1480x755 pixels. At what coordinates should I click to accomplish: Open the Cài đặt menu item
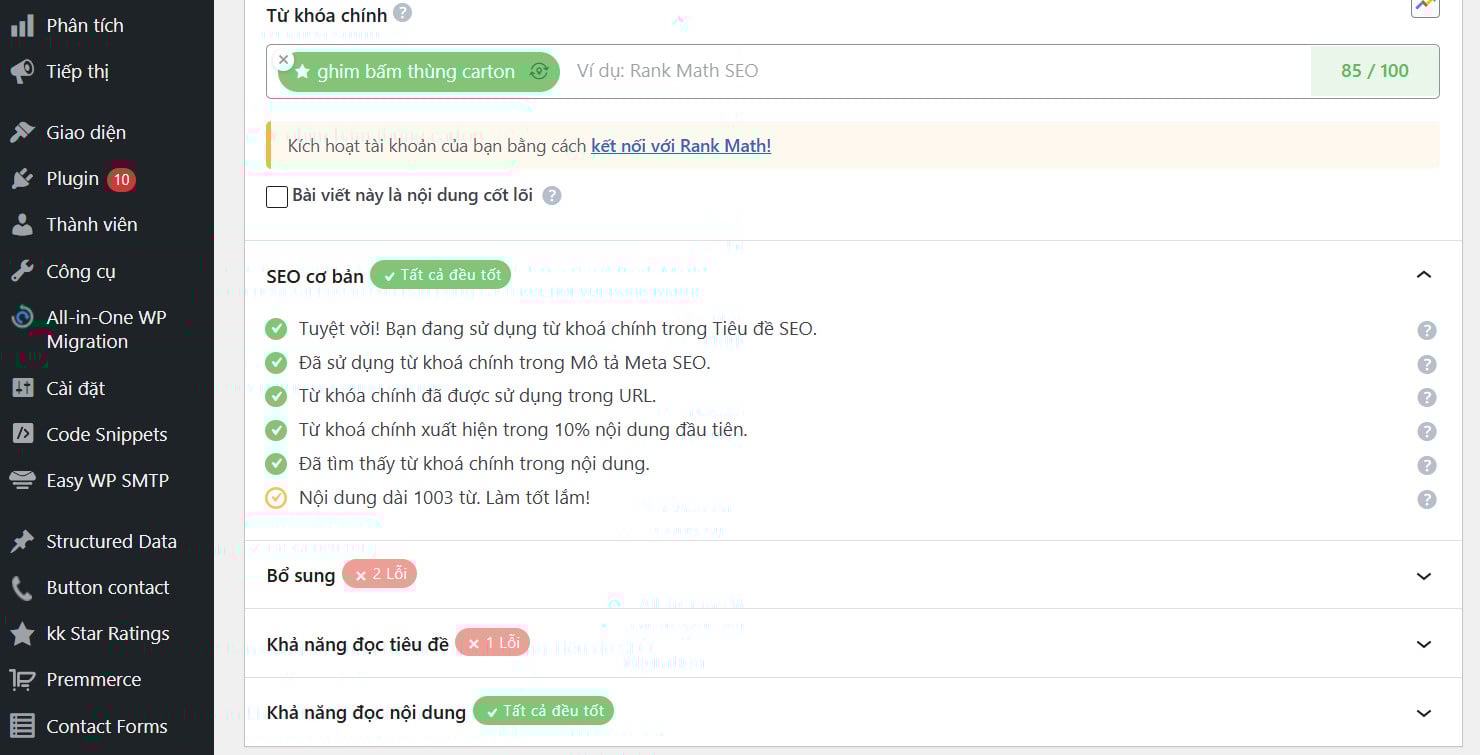[x=77, y=388]
